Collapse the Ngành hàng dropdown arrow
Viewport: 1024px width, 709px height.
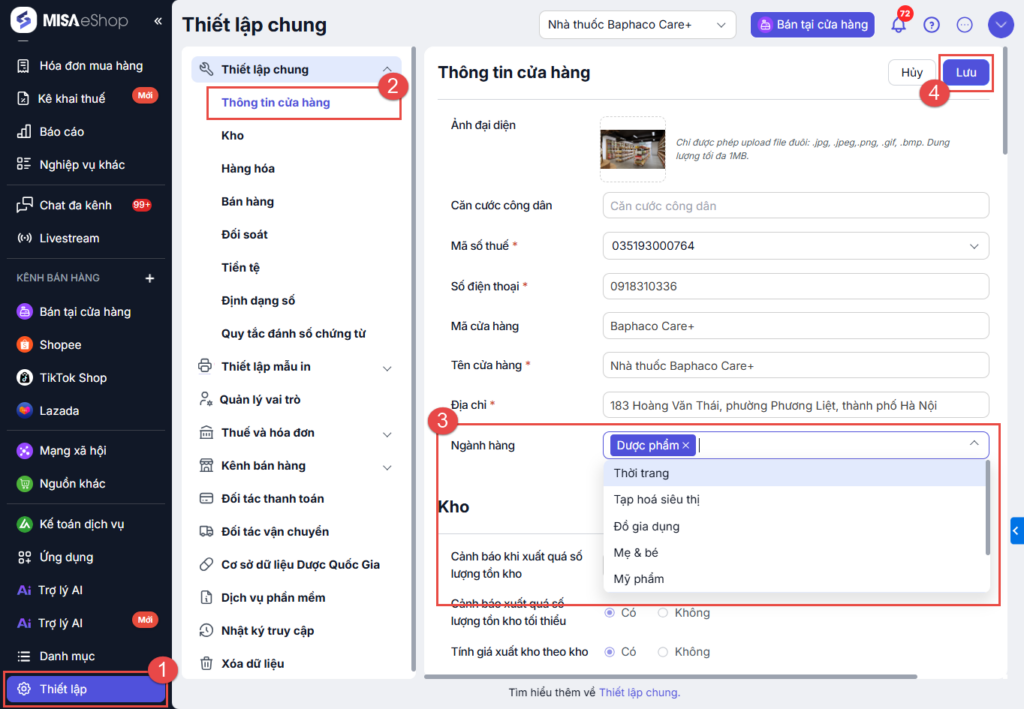click(974, 443)
